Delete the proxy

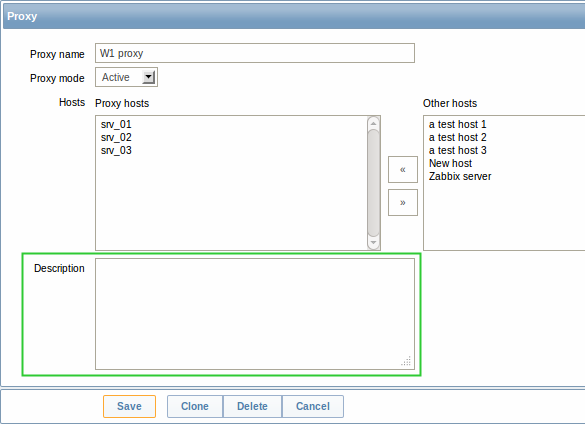pos(252,406)
